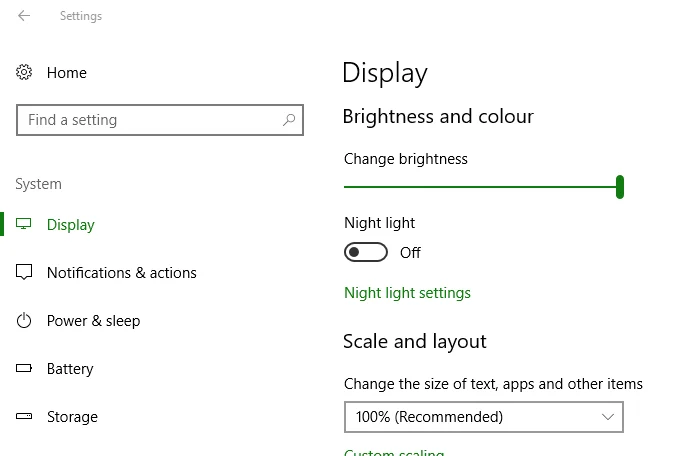Click the Battery icon
The image size is (680, 456).
pyautogui.click(x=25, y=369)
